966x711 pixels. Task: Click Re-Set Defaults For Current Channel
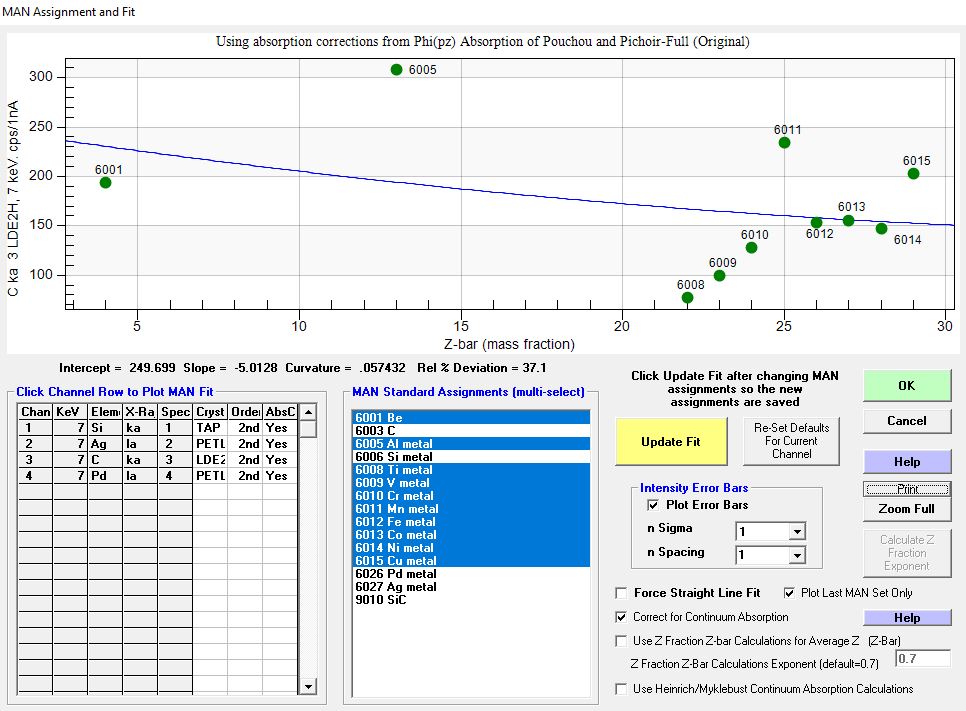792,441
